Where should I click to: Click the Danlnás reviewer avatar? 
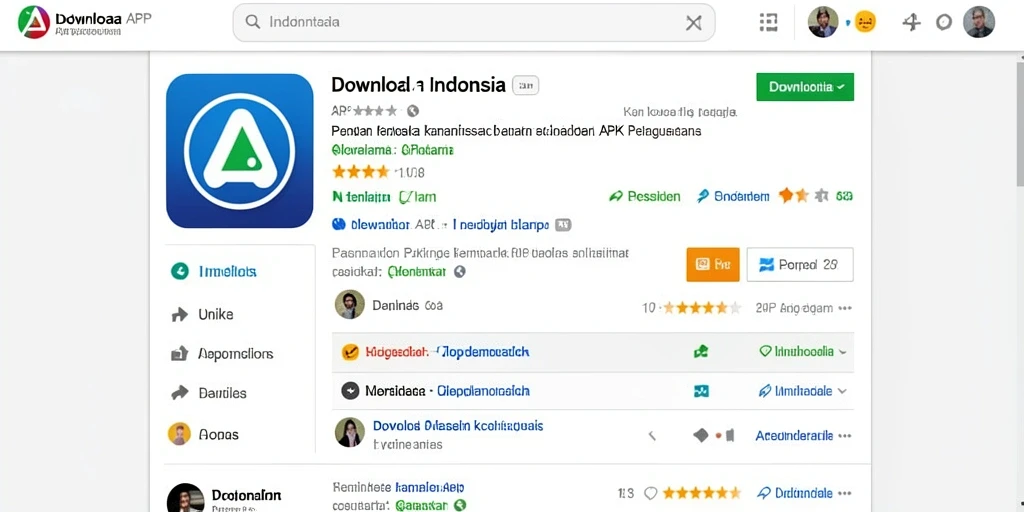pos(349,304)
